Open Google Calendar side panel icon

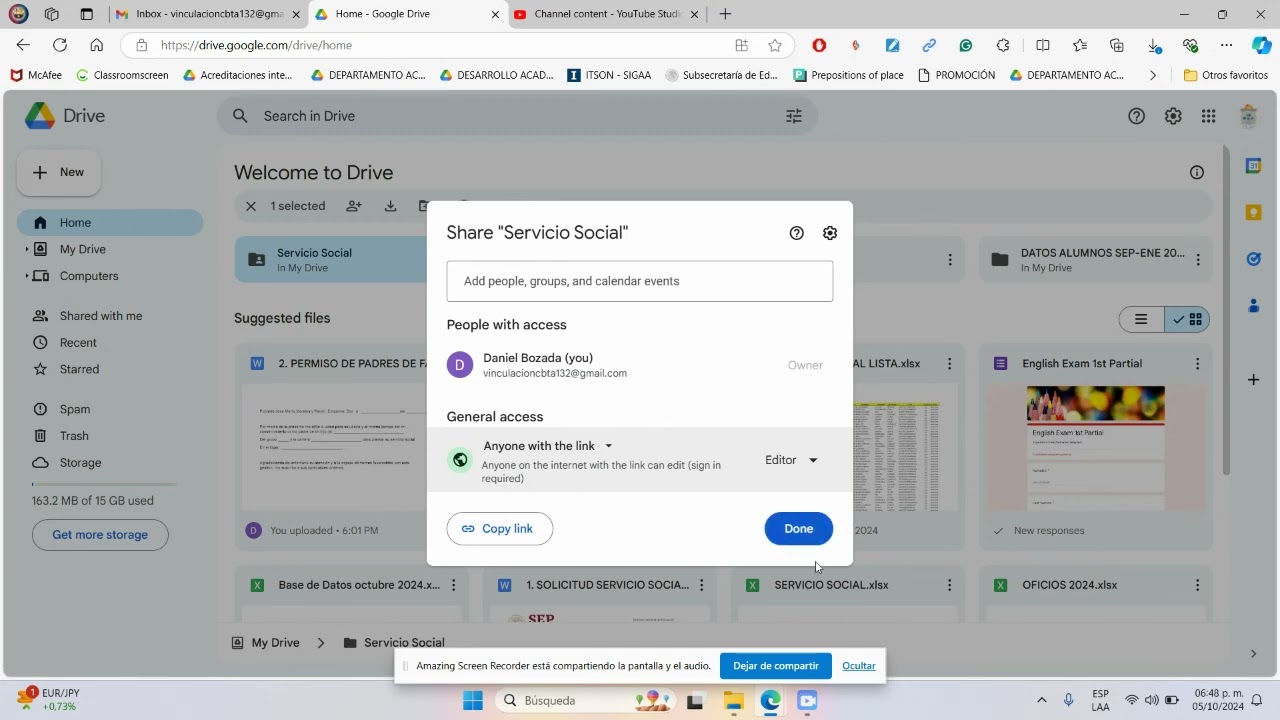pyautogui.click(x=1253, y=166)
